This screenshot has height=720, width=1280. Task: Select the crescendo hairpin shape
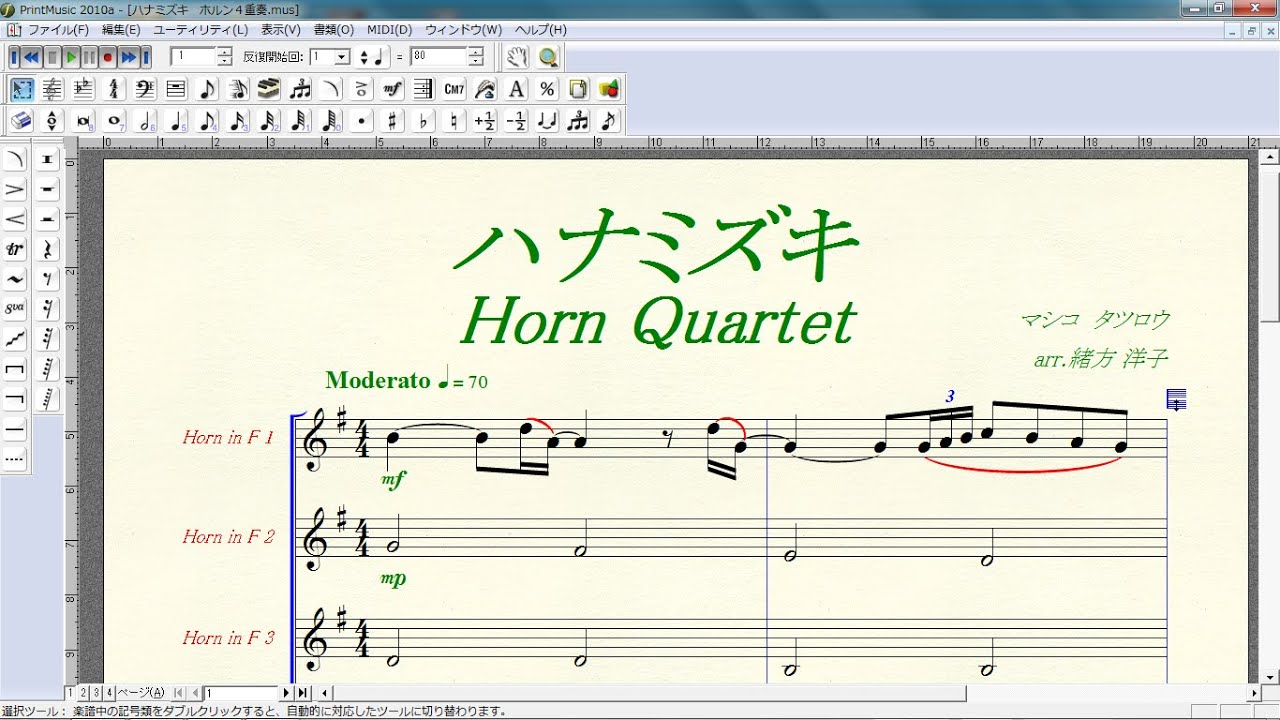click(15, 218)
